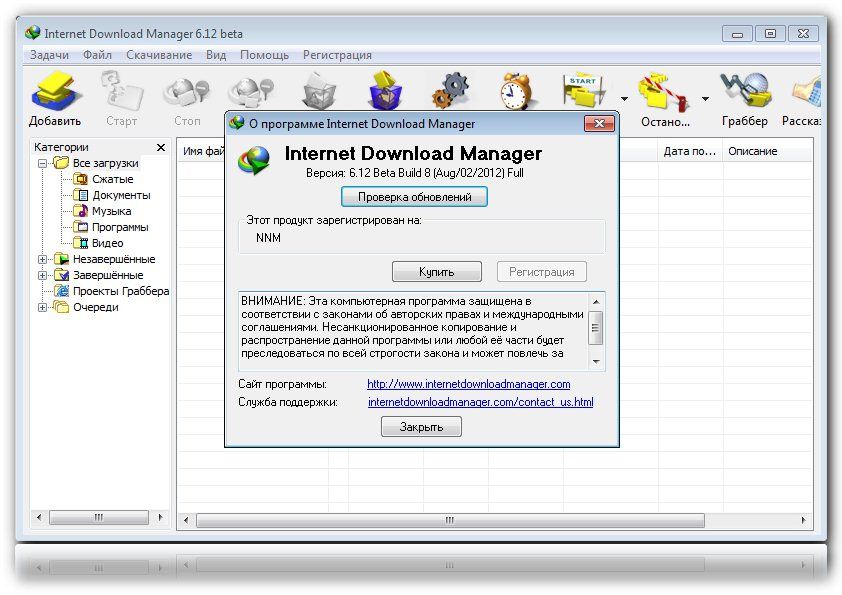
Task: Click the Stop All toolbar icon
Action: [251, 92]
